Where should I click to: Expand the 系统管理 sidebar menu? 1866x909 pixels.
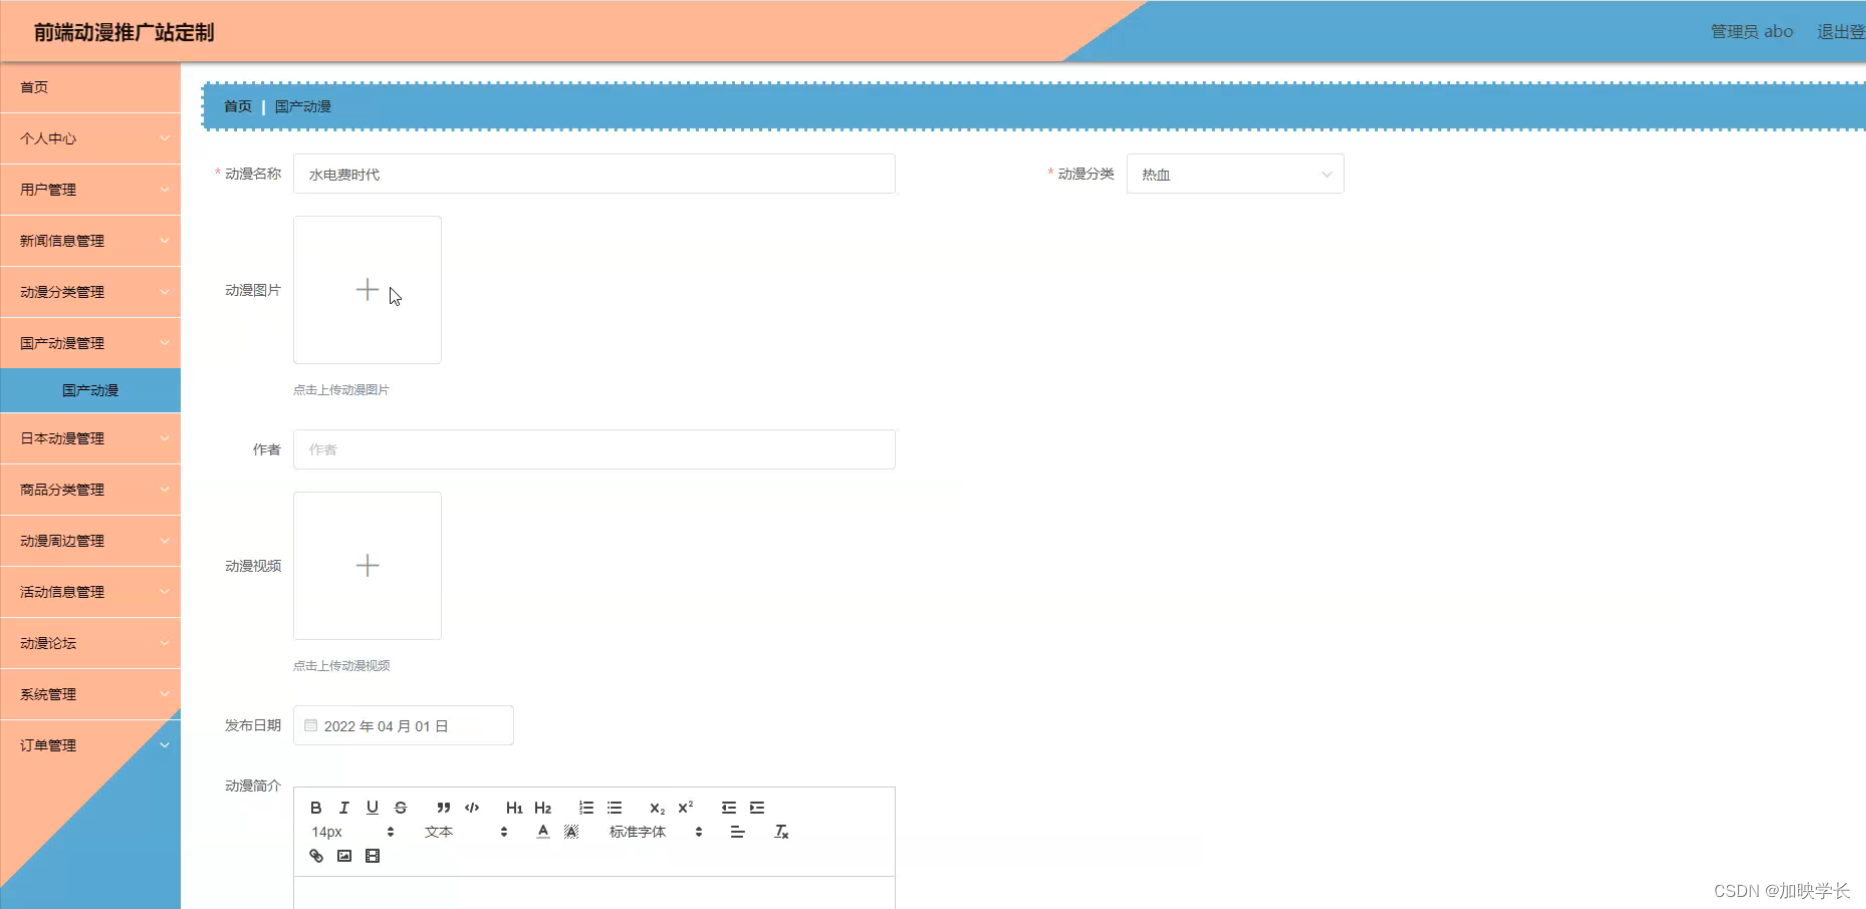pyautogui.click(x=90, y=693)
